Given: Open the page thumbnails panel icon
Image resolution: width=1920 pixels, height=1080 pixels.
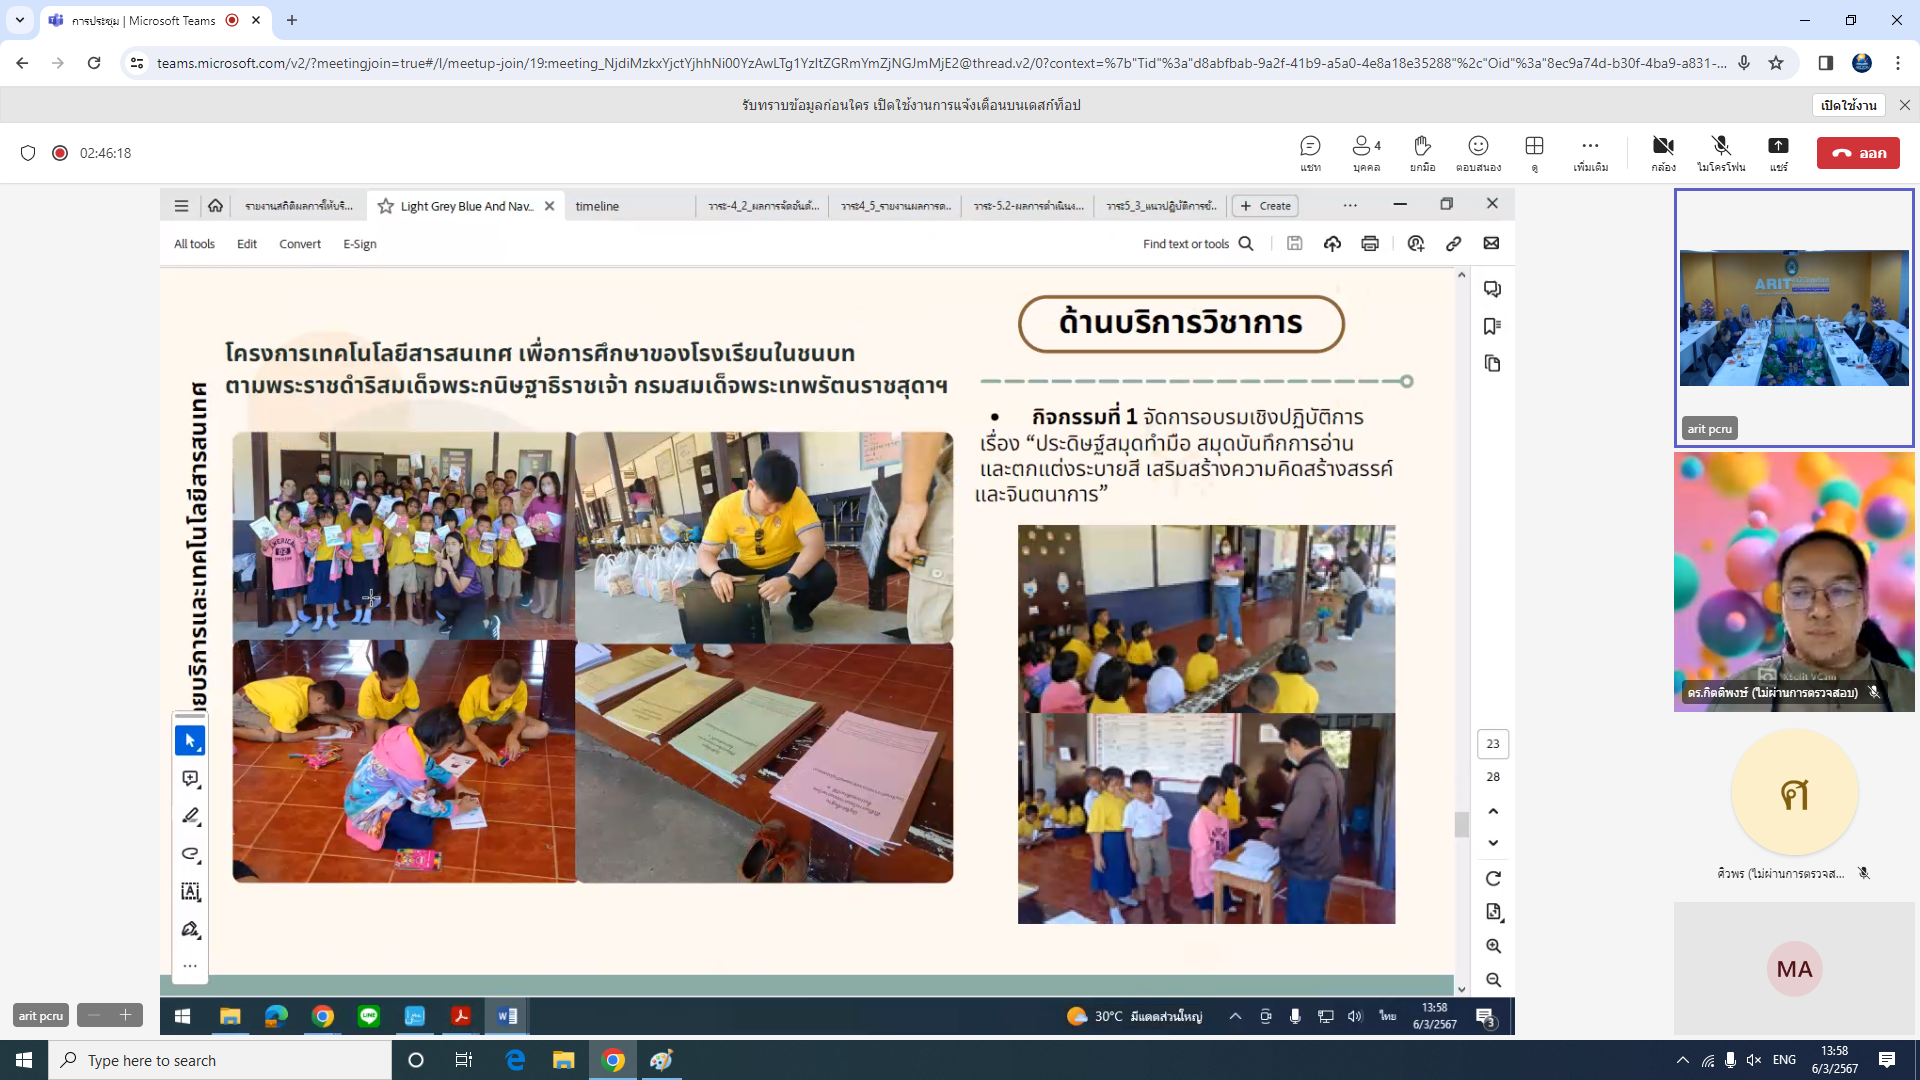Looking at the screenshot, I should (1492, 363).
